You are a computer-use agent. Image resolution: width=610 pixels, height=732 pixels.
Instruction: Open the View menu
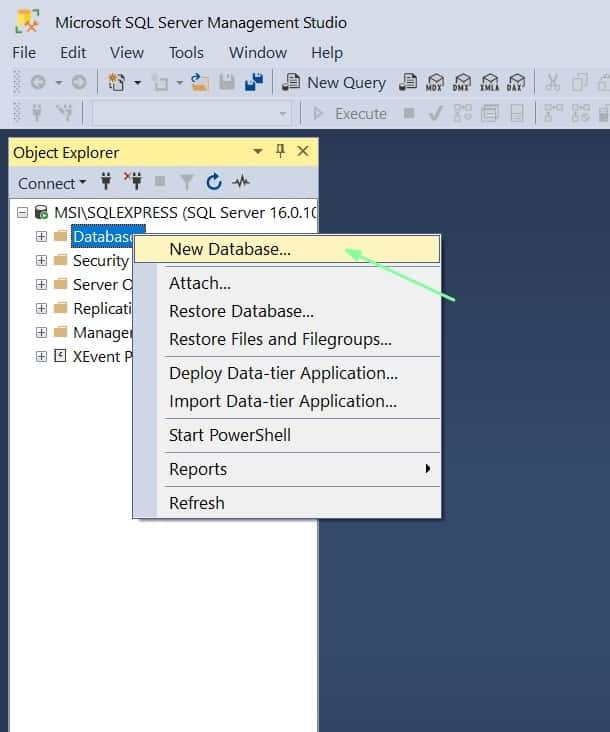click(126, 53)
